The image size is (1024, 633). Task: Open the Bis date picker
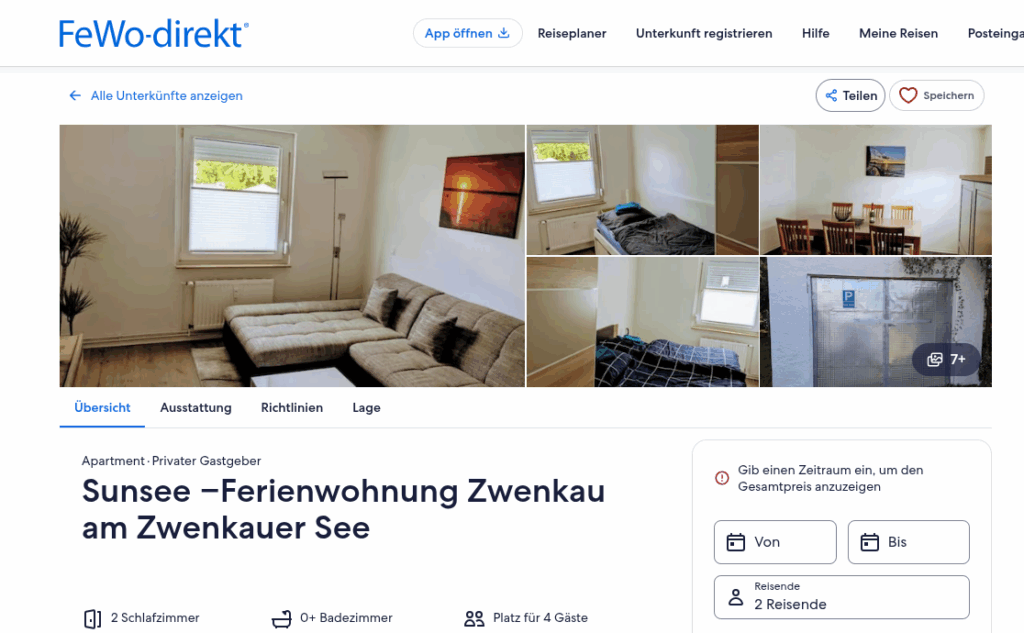coord(908,542)
